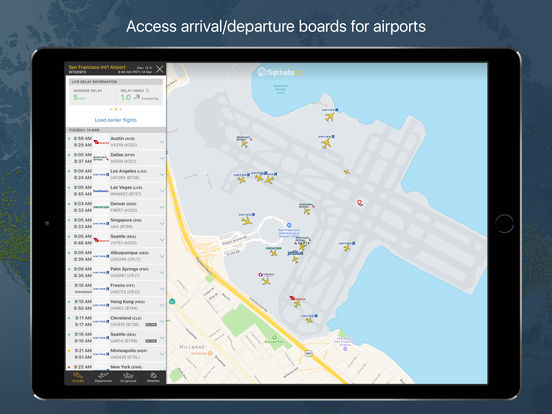Open the Denver flight from the list

(115, 207)
